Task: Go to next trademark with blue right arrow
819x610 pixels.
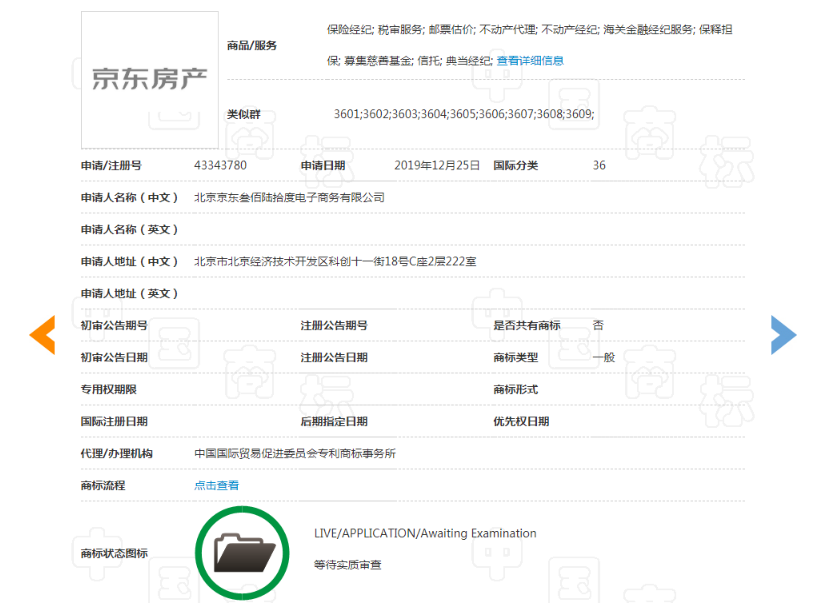Action: (x=783, y=335)
